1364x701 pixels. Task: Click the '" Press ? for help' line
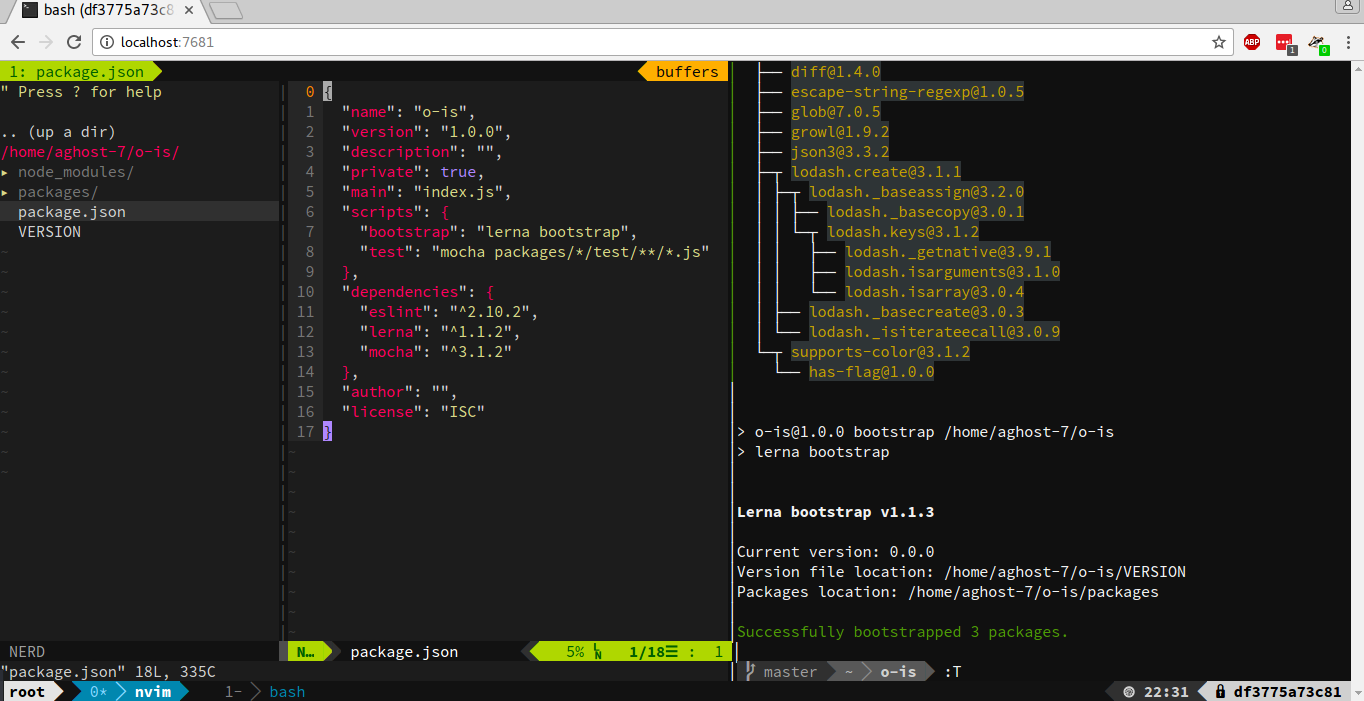click(81, 92)
